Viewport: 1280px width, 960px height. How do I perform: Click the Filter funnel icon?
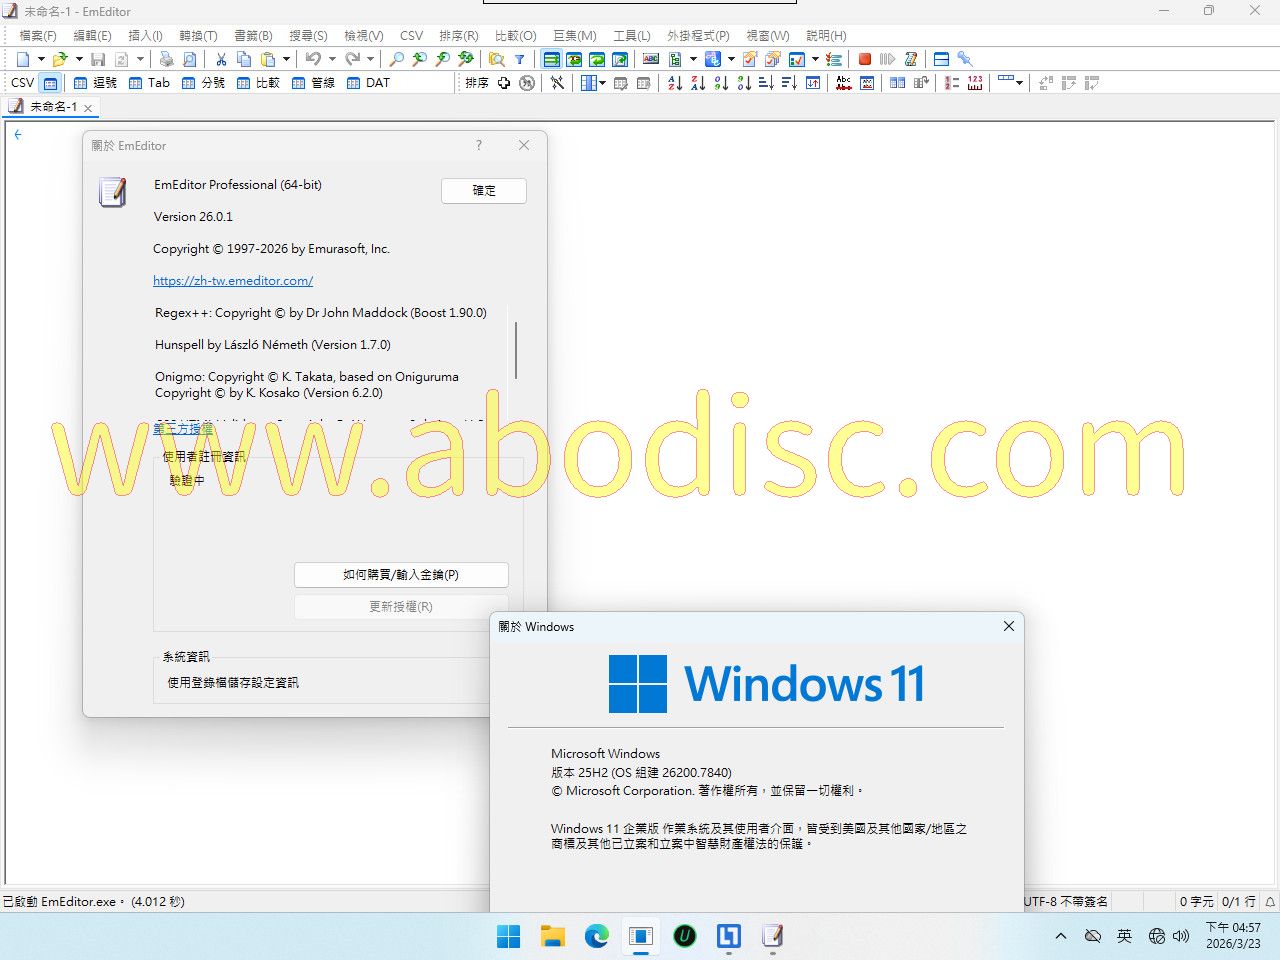pos(520,59)
